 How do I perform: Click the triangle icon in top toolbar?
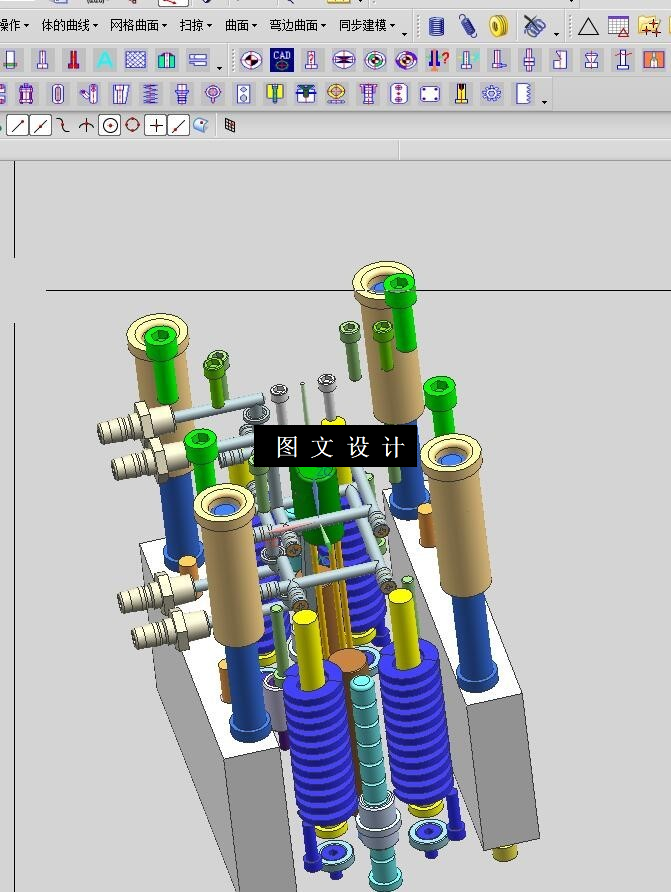tap(588, 26)
